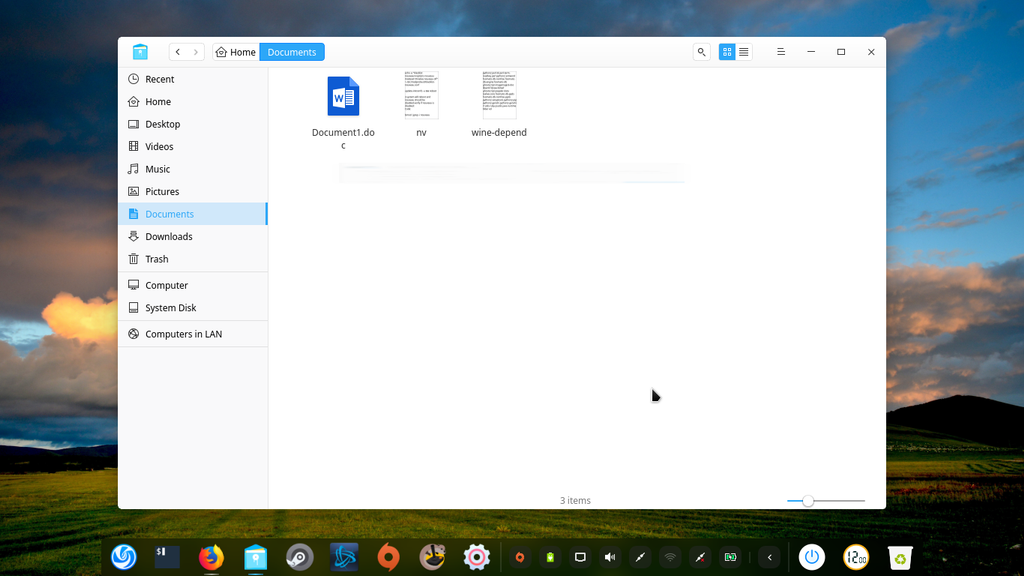Switch to list view
The height and width of the screenshot is (576, 1024).
[x=744, y=52]
